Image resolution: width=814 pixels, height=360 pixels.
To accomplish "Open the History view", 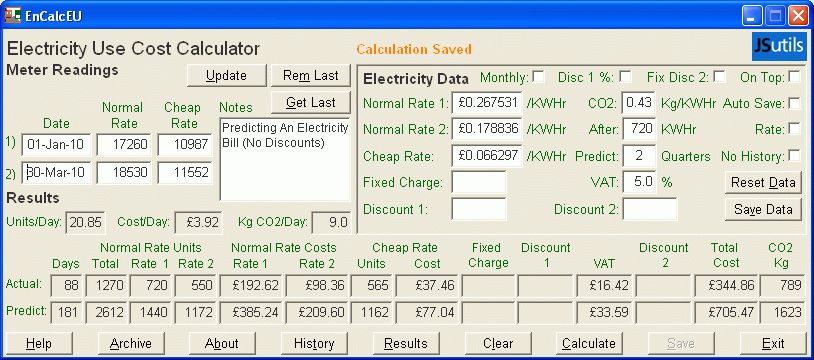I will coord(314,343).
